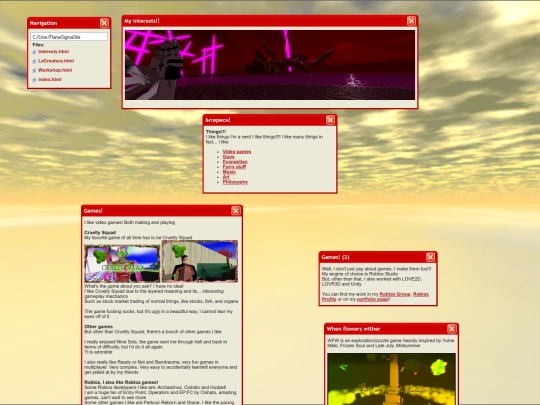
Task: Open the Workshop.html link text in Navigation
Action: (x=55, y=70)
